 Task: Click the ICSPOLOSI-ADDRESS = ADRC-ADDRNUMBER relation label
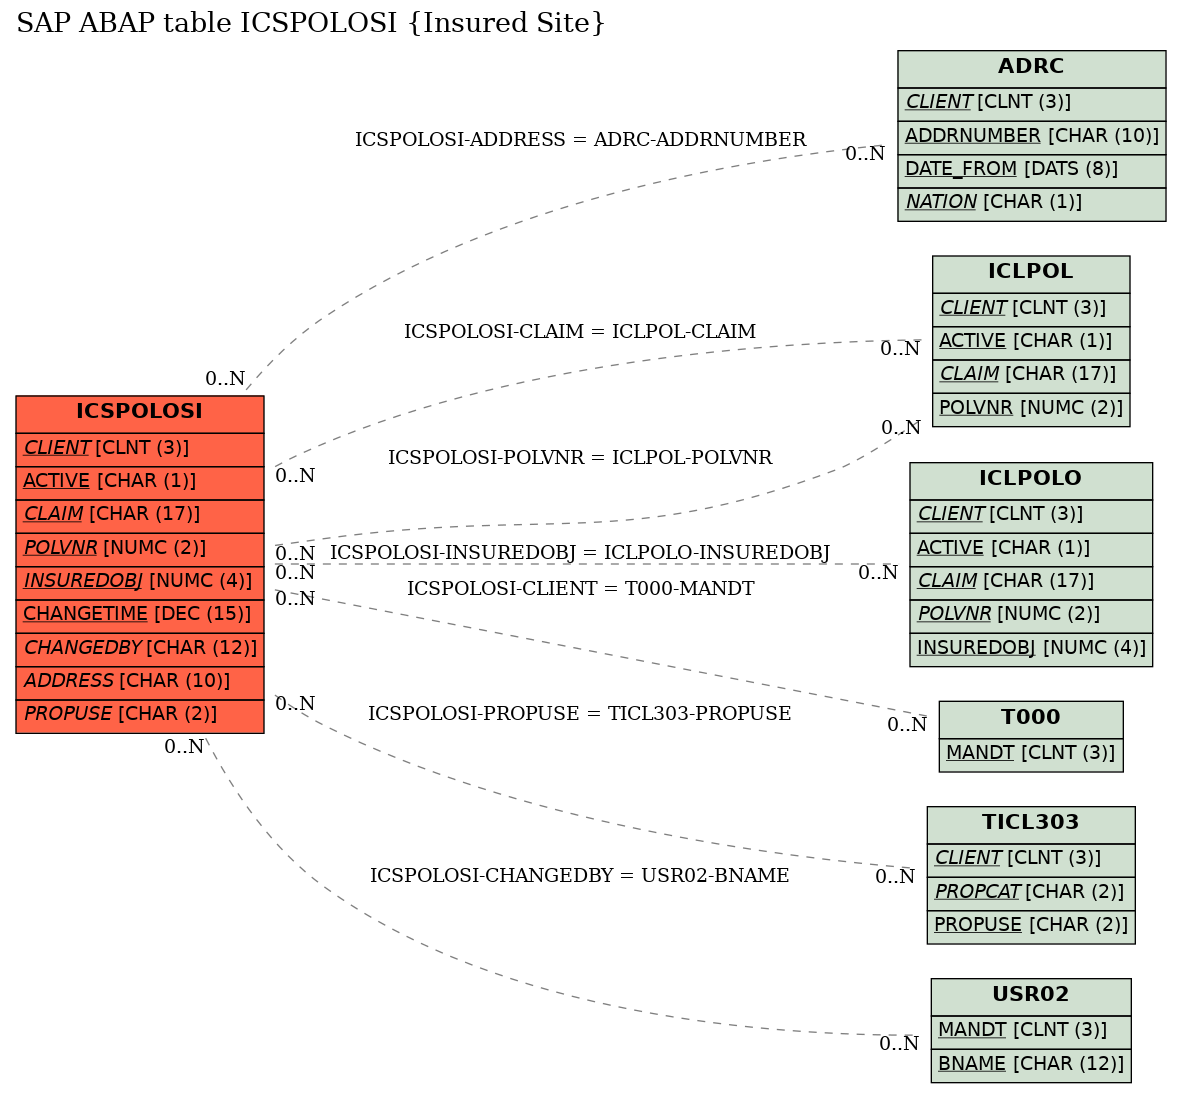click(580, 140)
